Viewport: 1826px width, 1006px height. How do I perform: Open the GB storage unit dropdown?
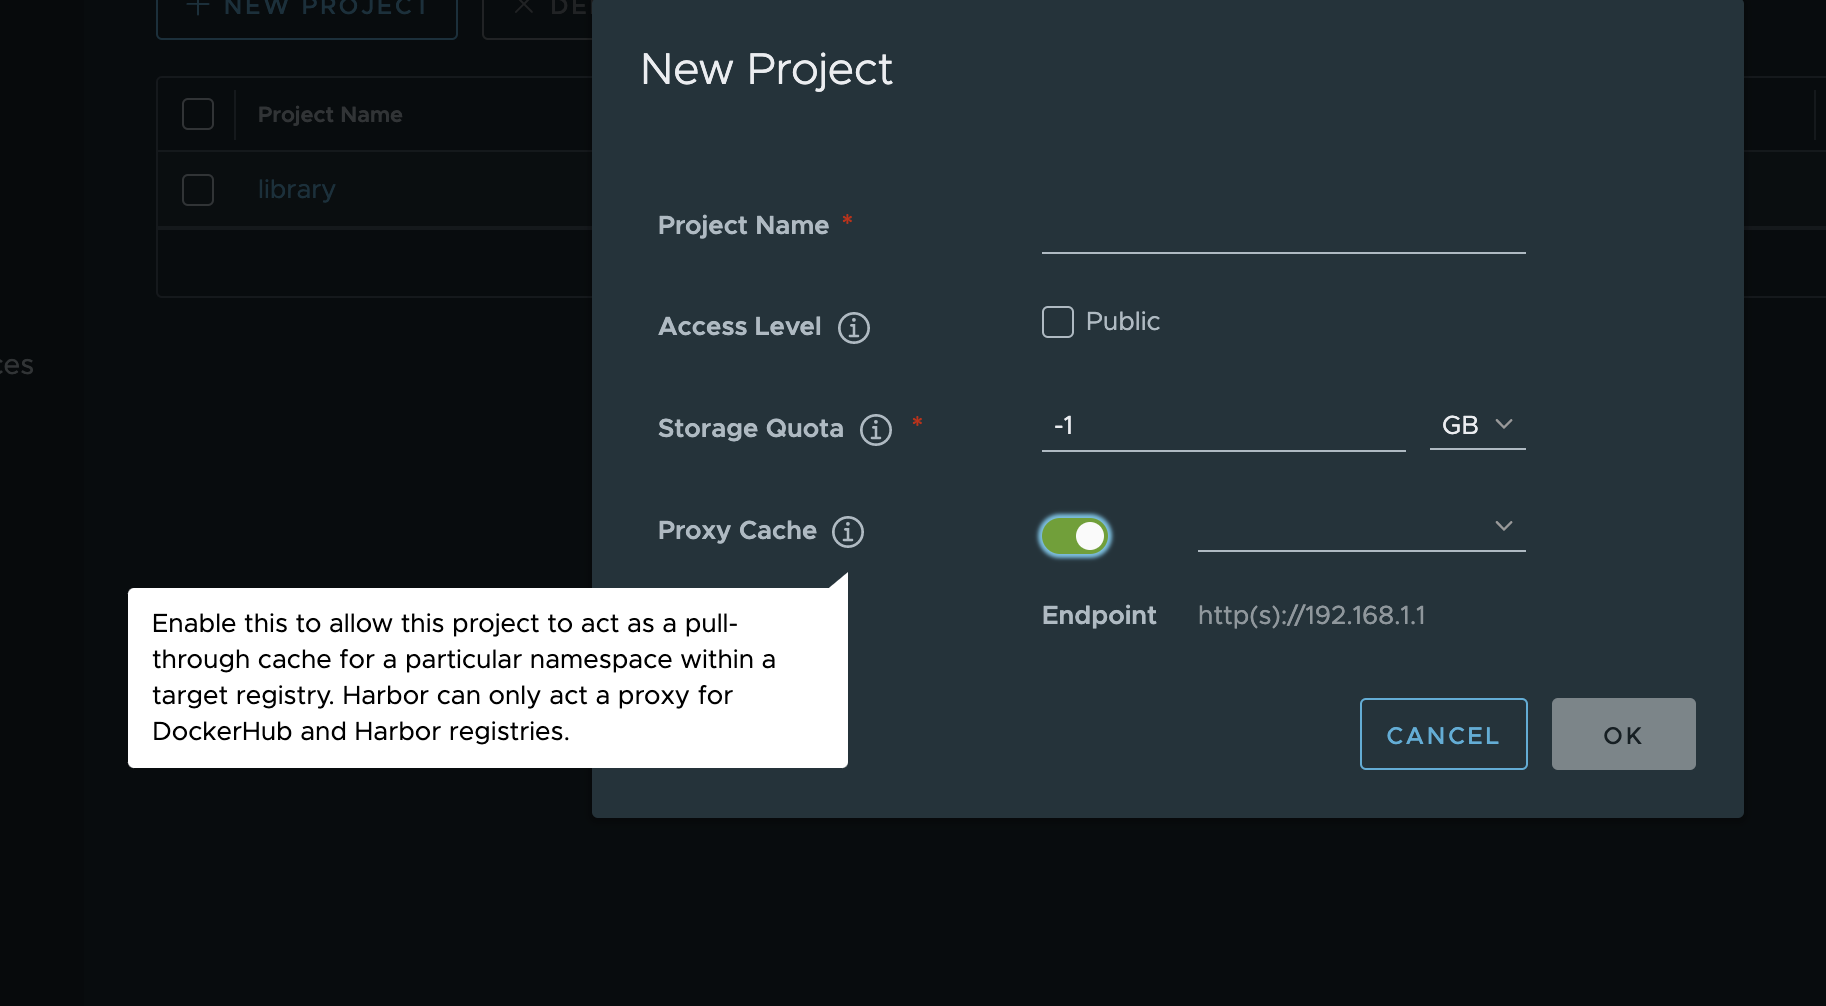[1477, 425]
